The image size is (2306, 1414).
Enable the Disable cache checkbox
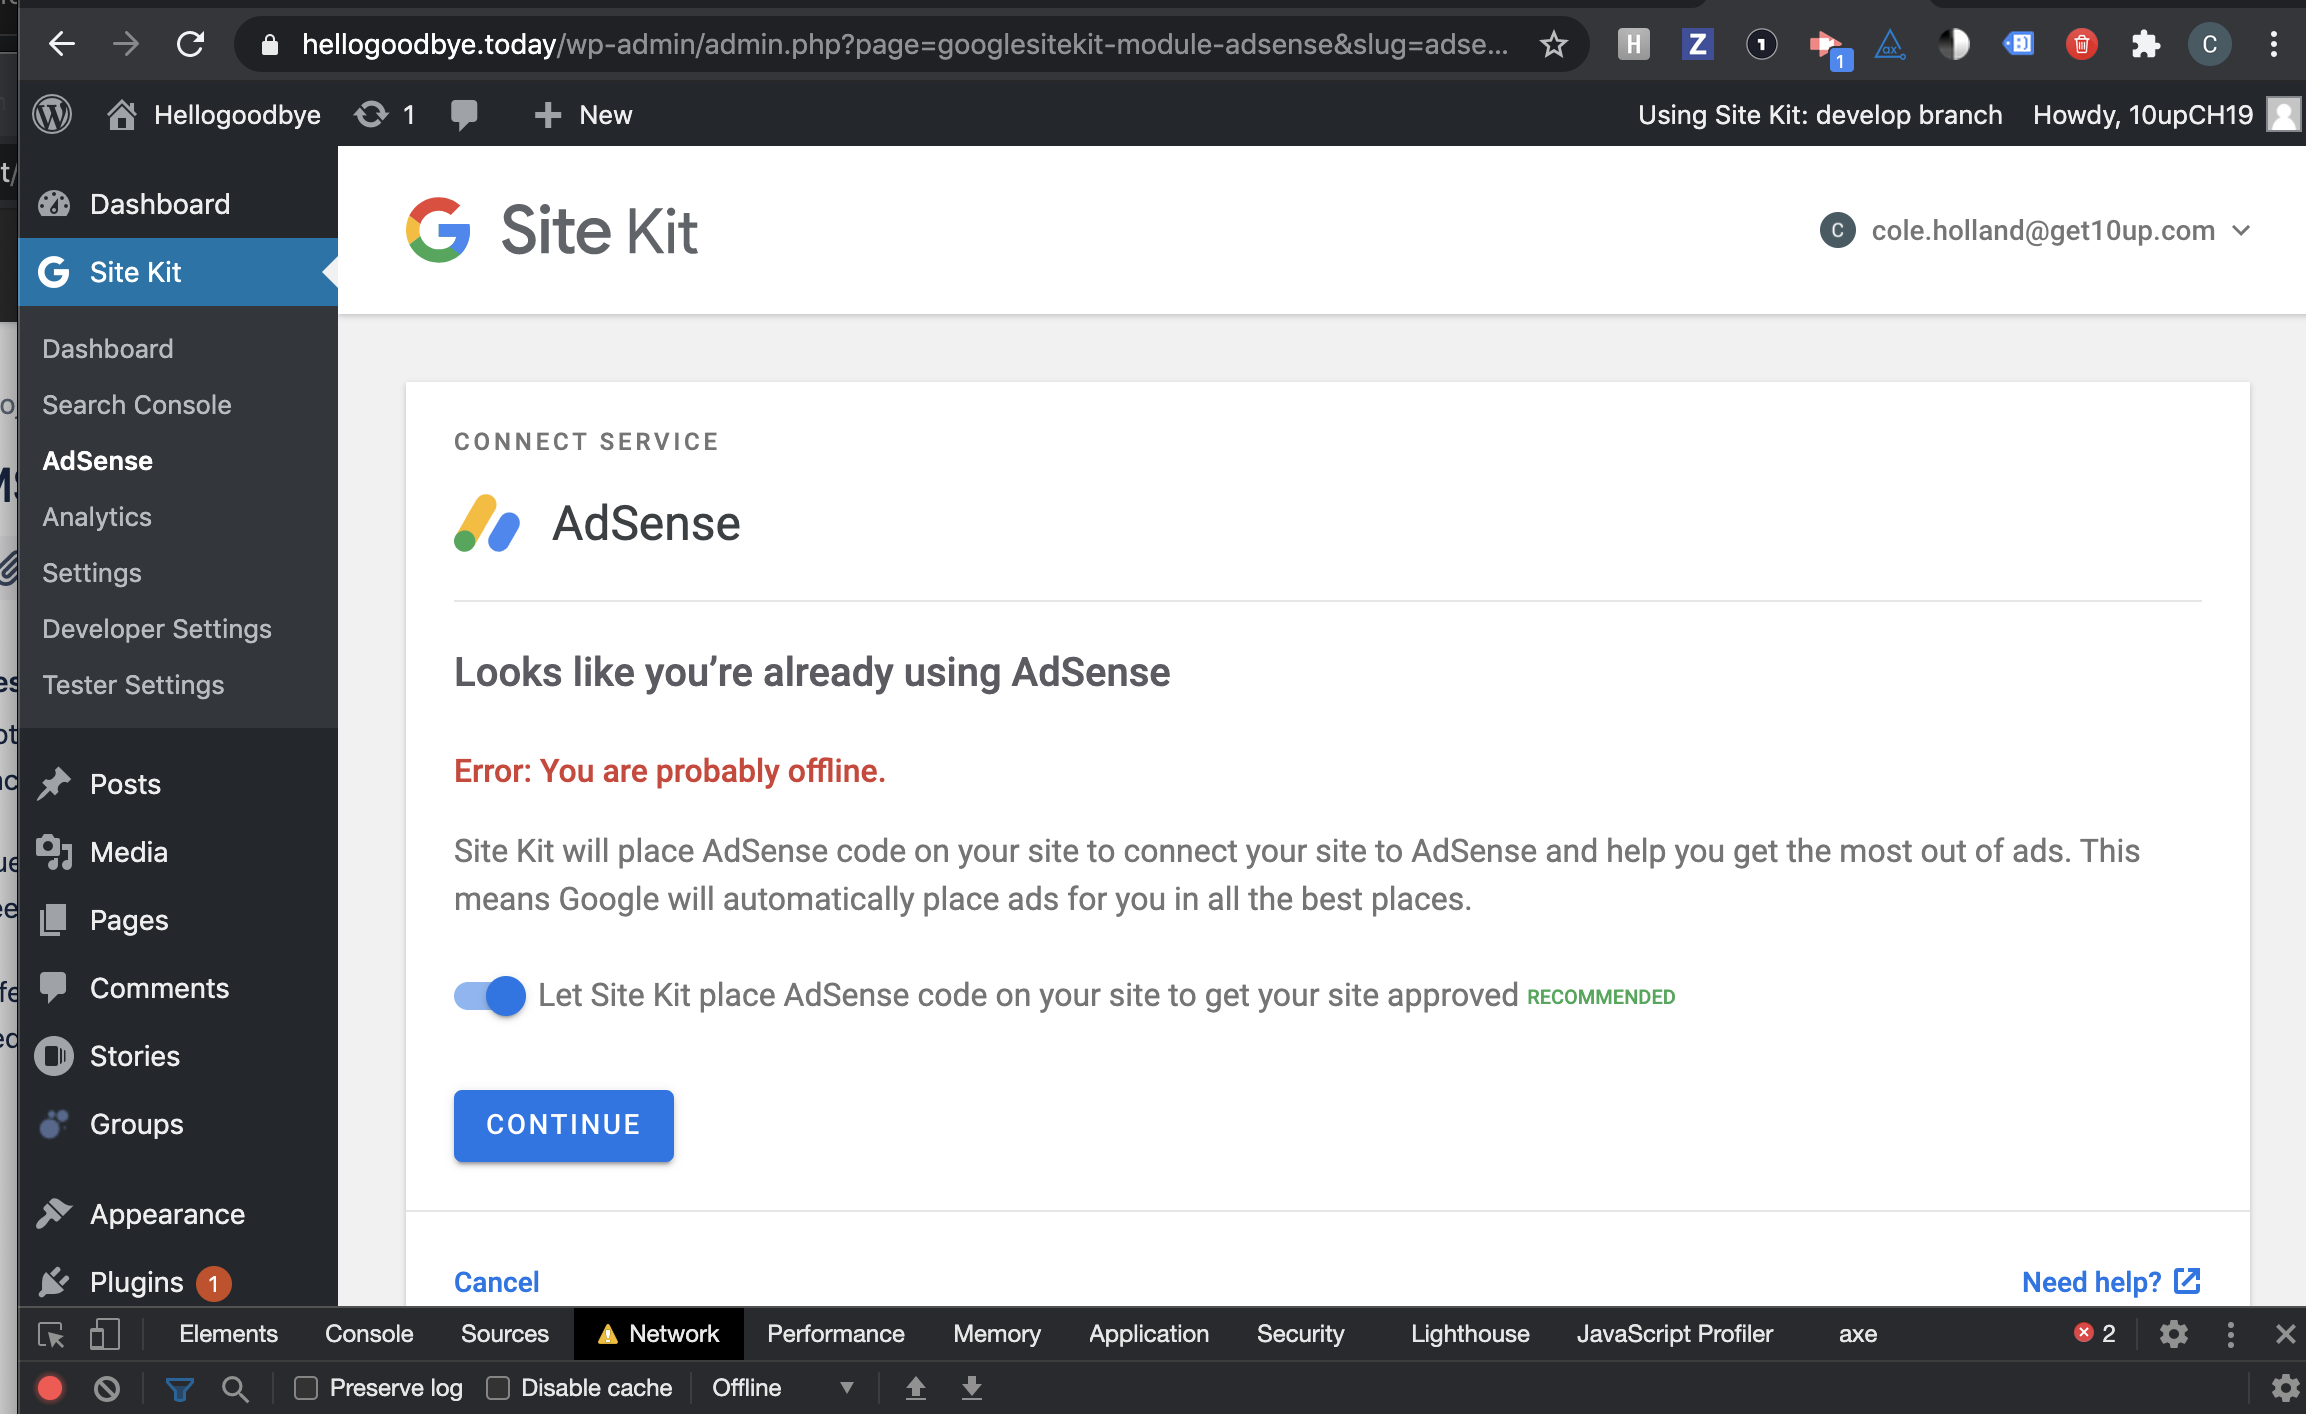[x=498, y=1388]
